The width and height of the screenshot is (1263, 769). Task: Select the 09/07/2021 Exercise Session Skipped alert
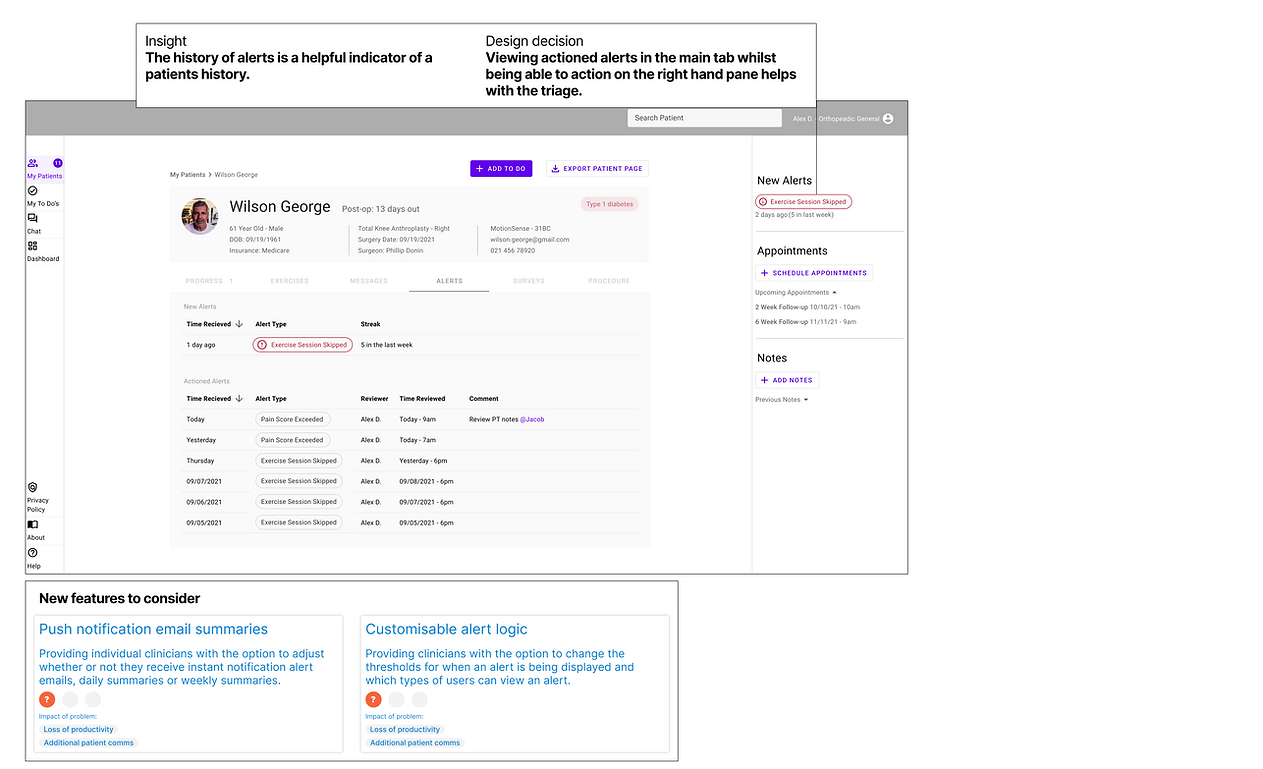click(298, 481)
